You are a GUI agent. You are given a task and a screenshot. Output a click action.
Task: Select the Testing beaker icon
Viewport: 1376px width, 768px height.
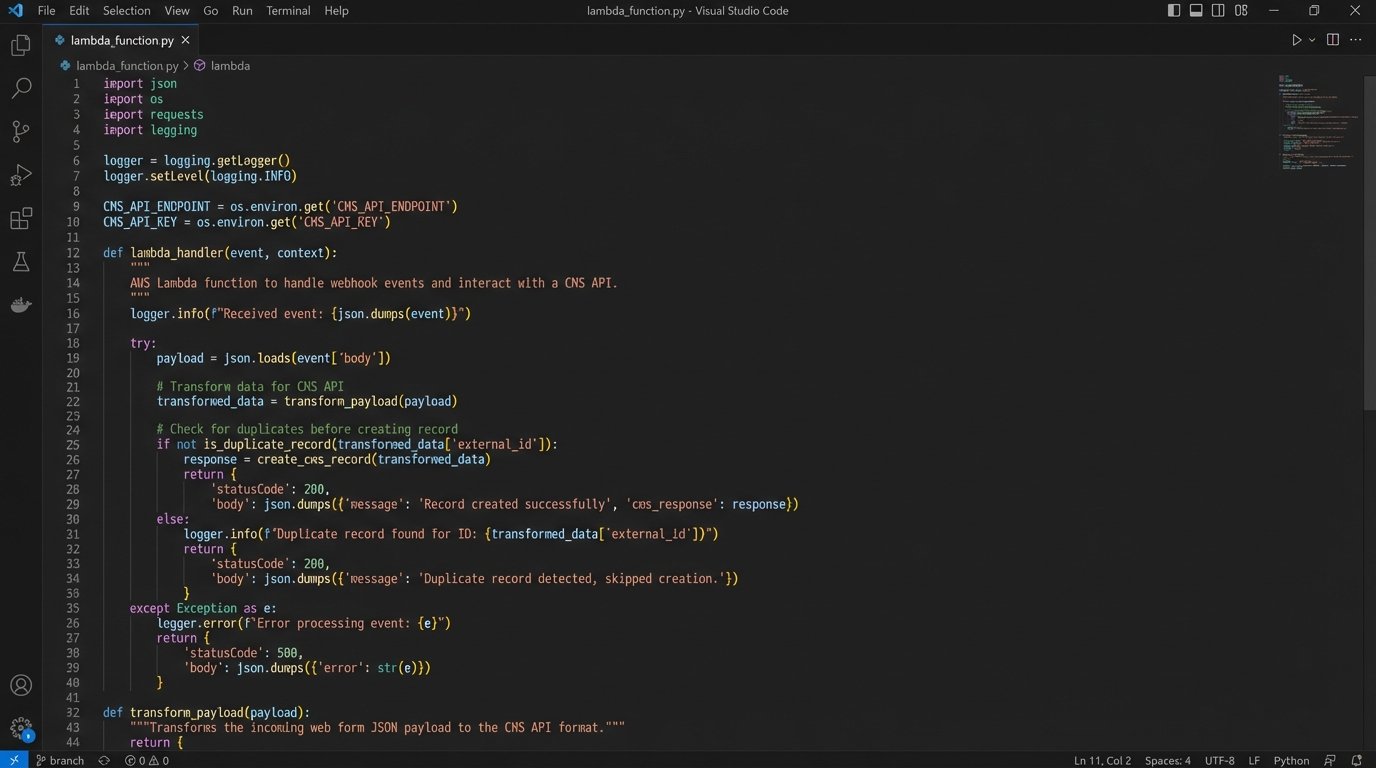point(21,261)
